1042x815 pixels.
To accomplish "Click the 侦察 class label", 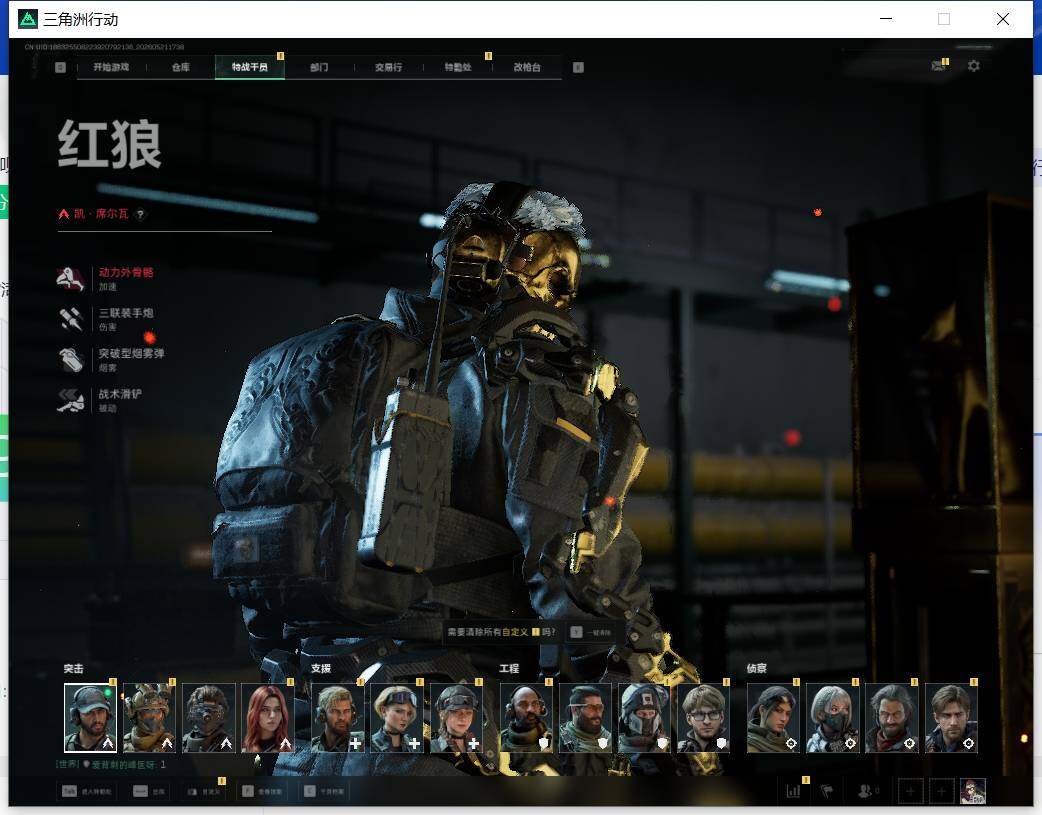I will pos(757,669).
